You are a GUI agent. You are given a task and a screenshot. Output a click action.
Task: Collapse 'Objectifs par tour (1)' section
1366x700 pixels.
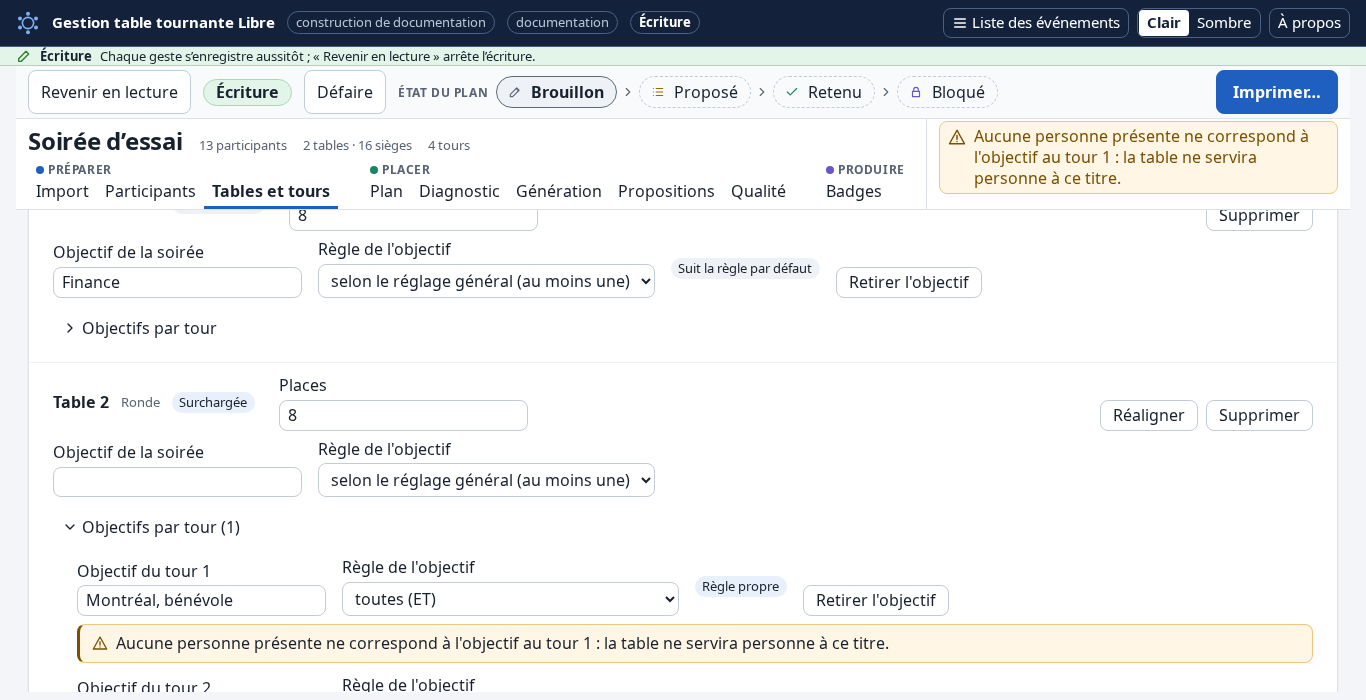point(152,527)
